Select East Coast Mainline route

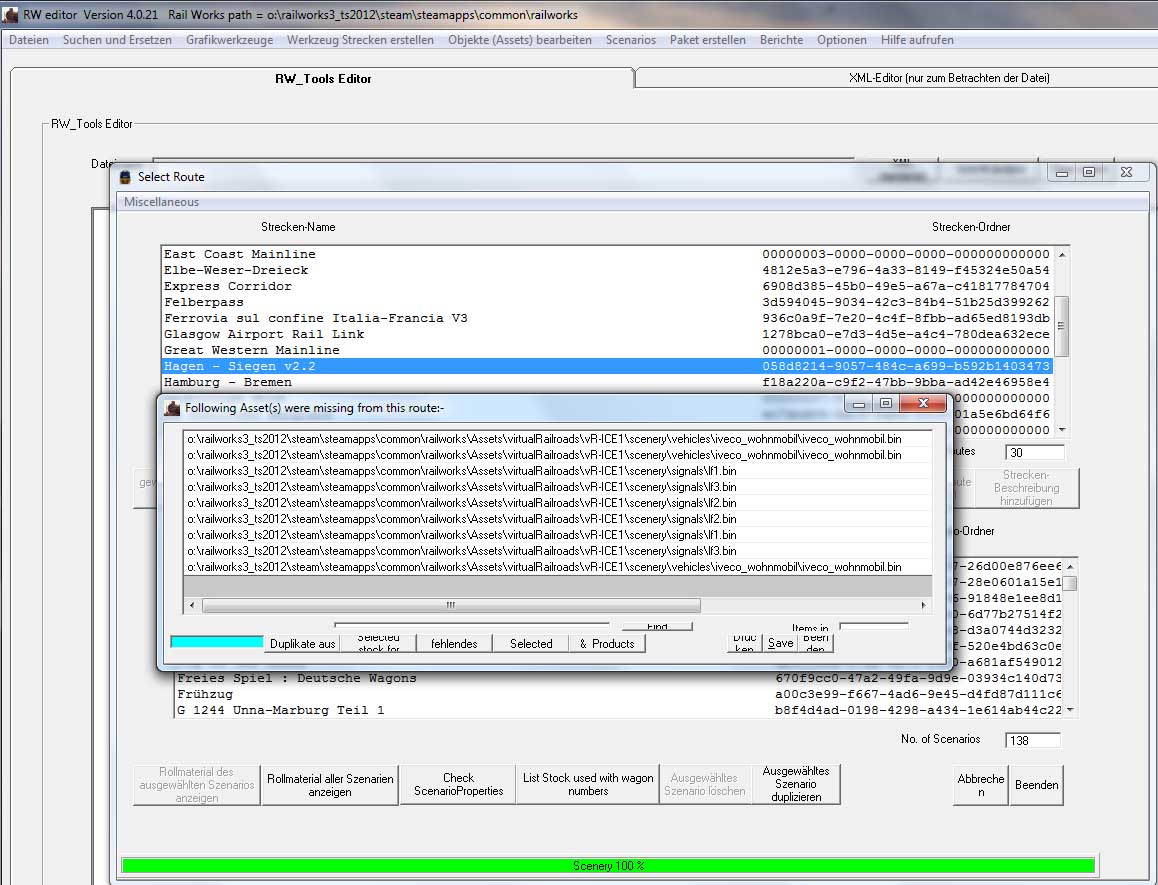click(x=606, y=254)
